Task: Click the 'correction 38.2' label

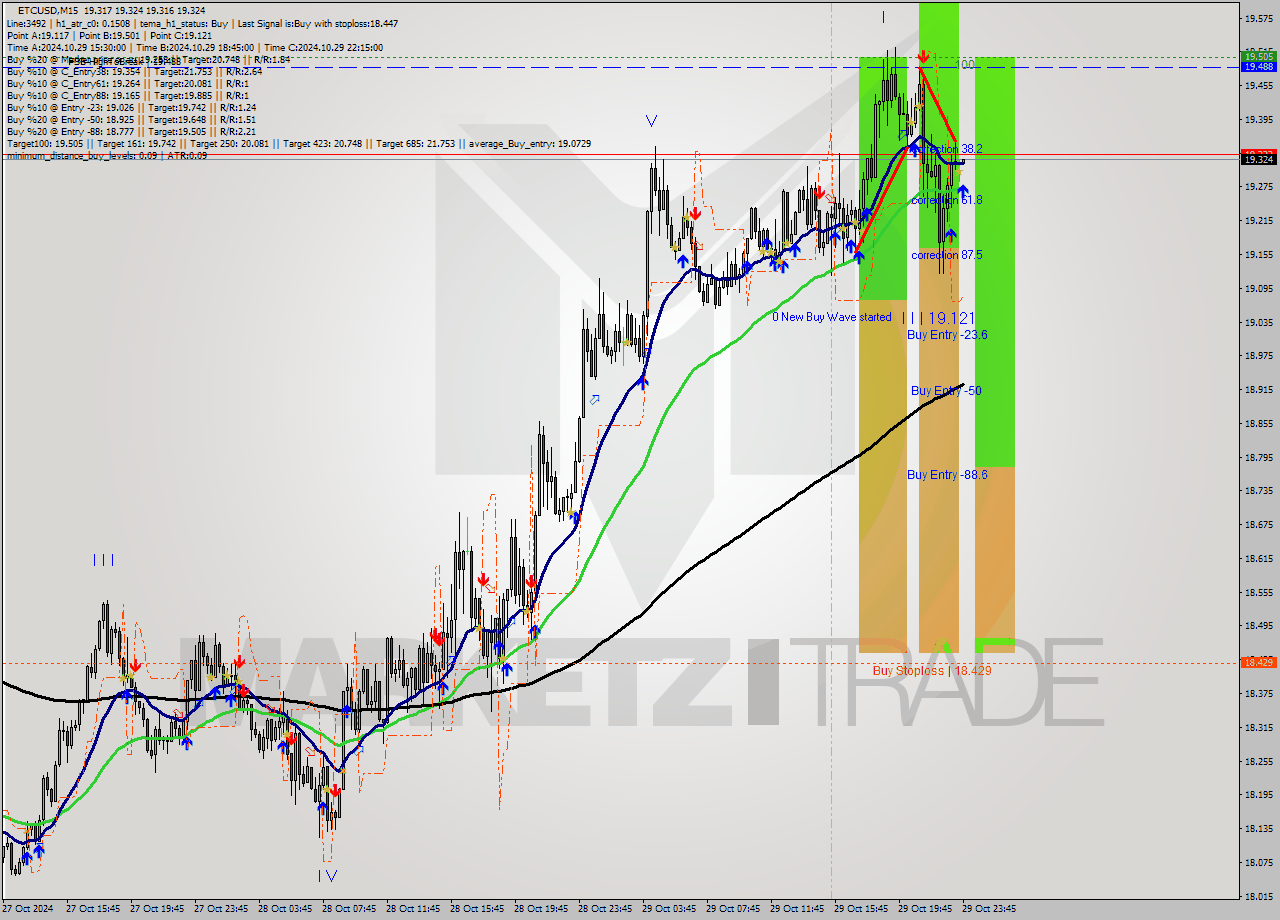Action: coord(947,149)
